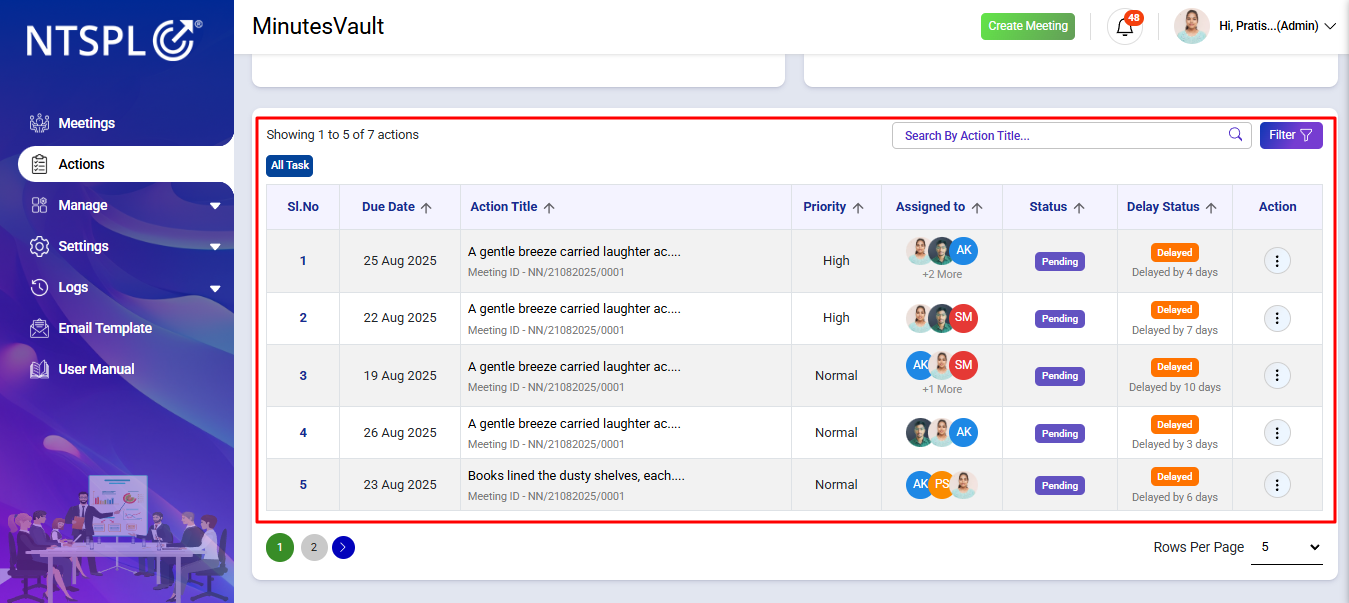Sort by Delay Status arrow icon

1211,208
